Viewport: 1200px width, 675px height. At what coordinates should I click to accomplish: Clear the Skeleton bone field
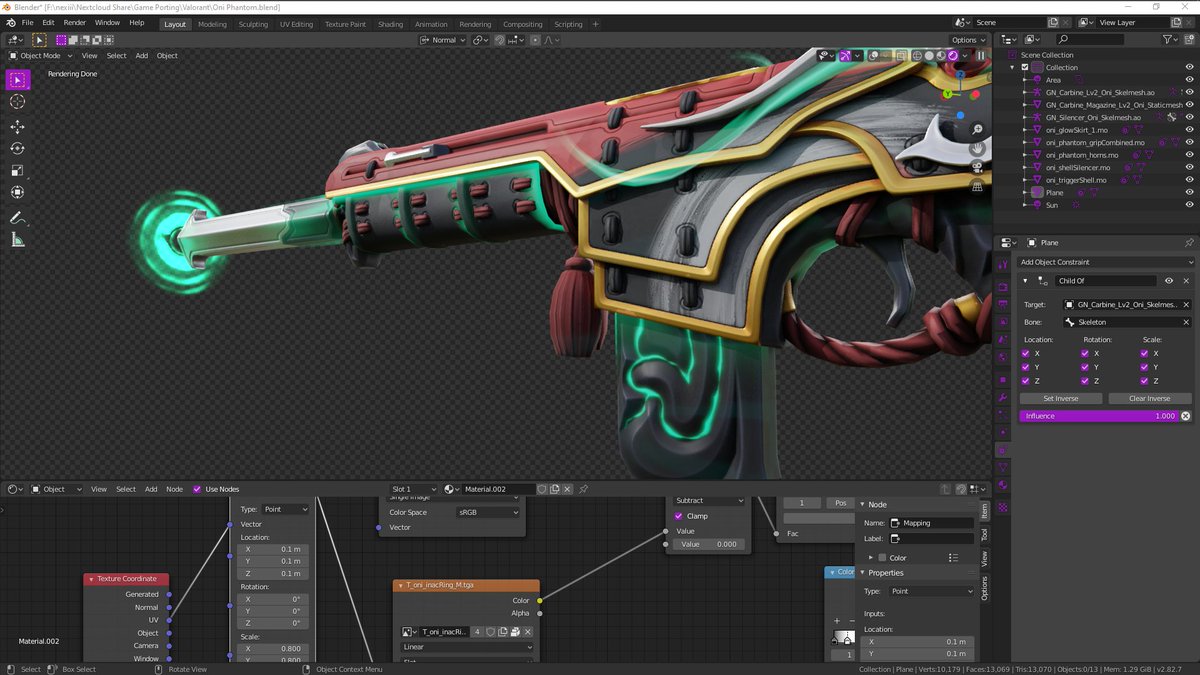(1187, 322)
